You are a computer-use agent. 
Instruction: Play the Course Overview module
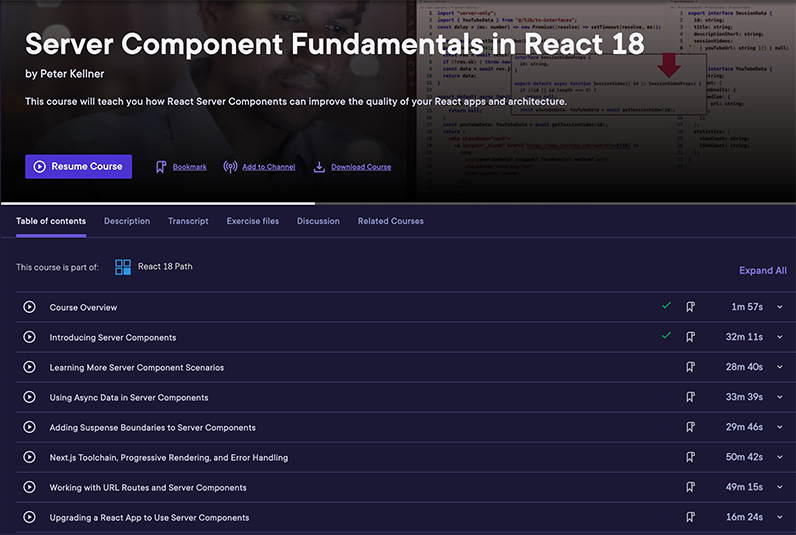pyautogui.click(x=29, y=307)
